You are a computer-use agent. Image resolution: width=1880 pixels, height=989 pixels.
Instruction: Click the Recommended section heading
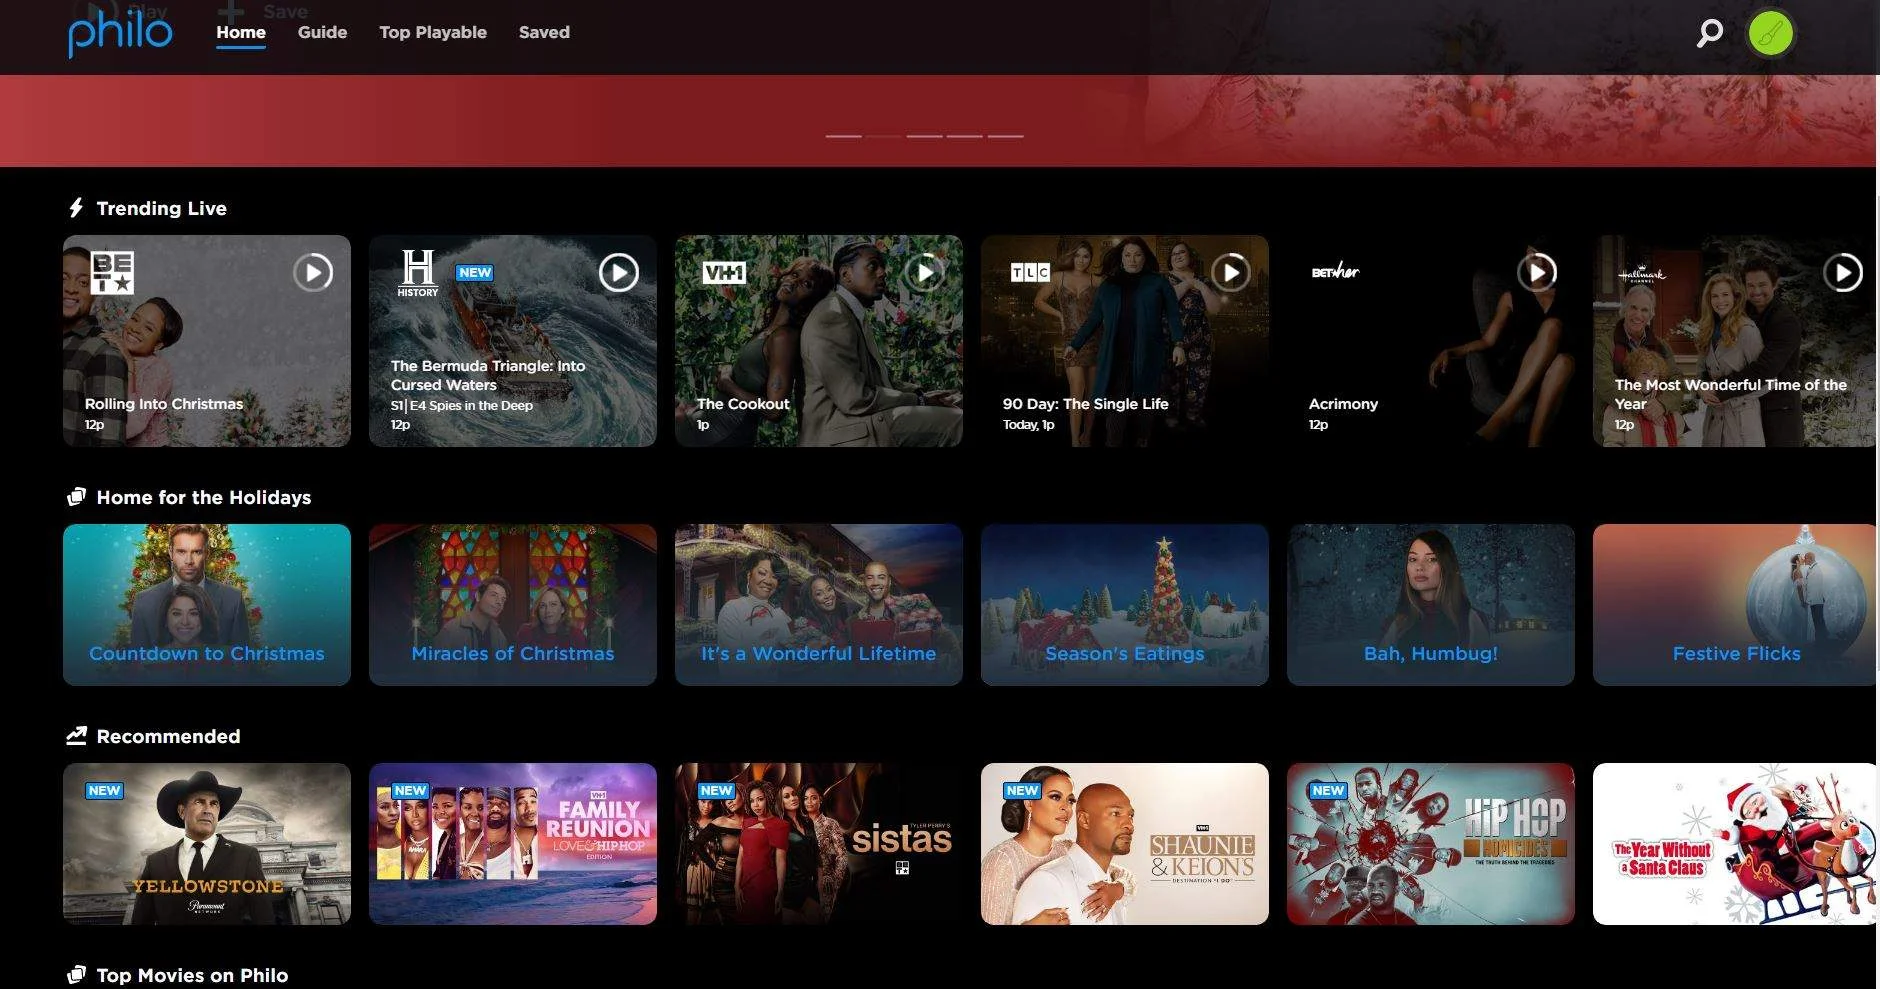pyautogui.click(x=168, y=736)
